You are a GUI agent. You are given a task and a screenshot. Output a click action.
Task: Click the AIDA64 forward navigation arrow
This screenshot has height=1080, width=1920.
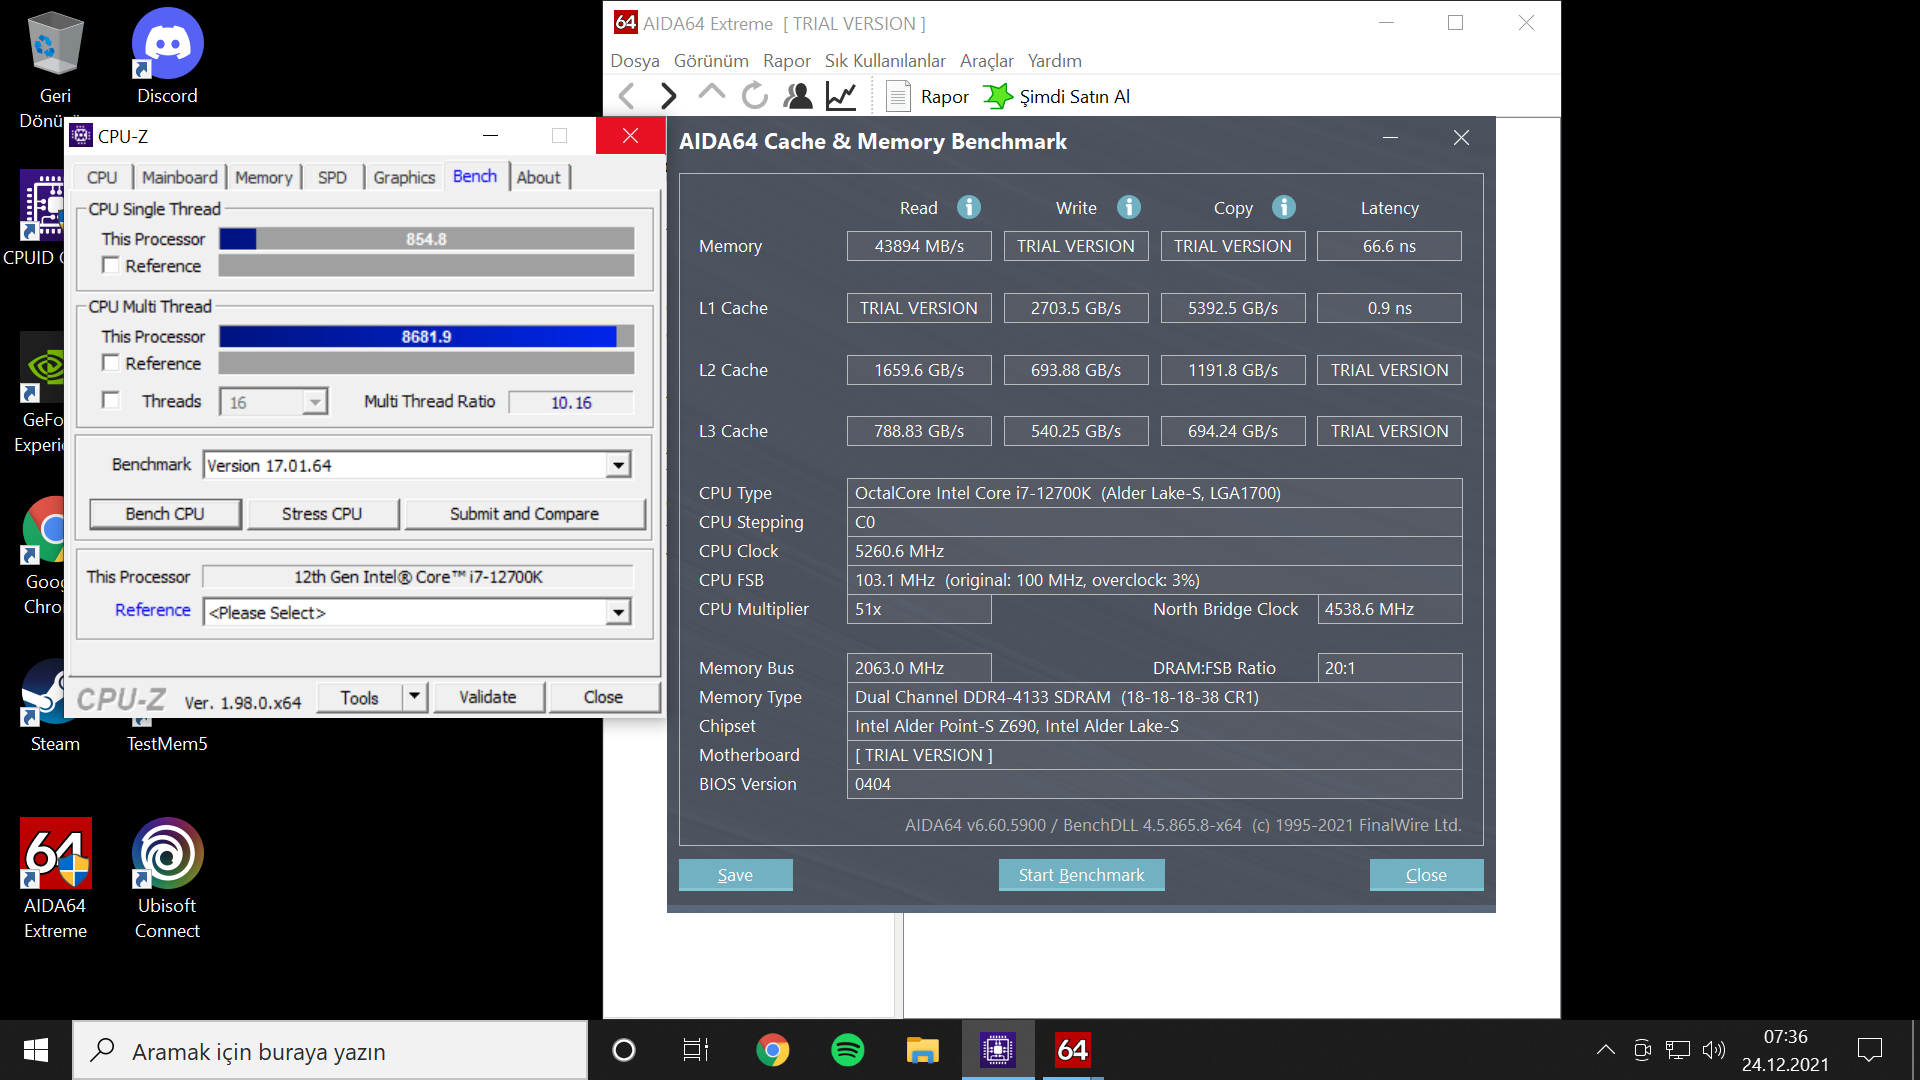click(x=669, y=96)
